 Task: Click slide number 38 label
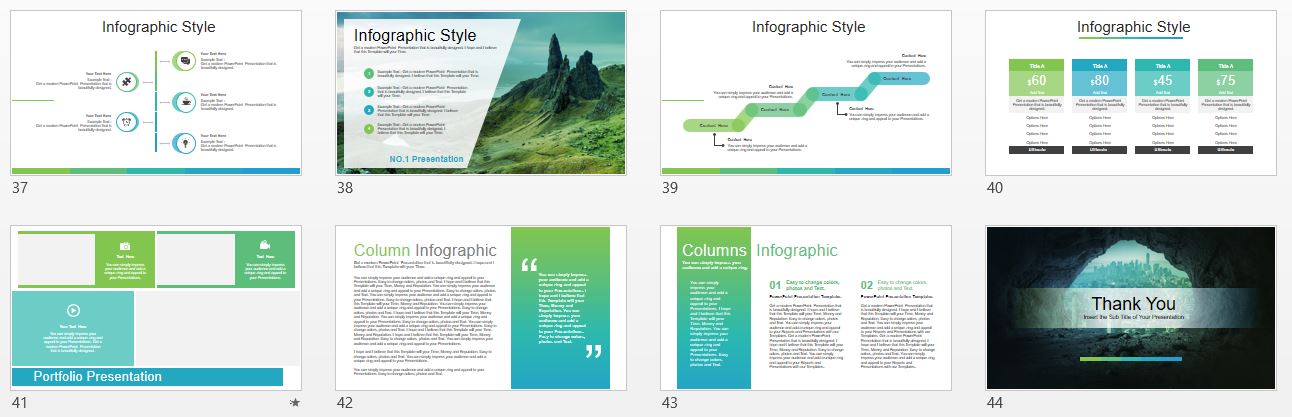point(345,188)
